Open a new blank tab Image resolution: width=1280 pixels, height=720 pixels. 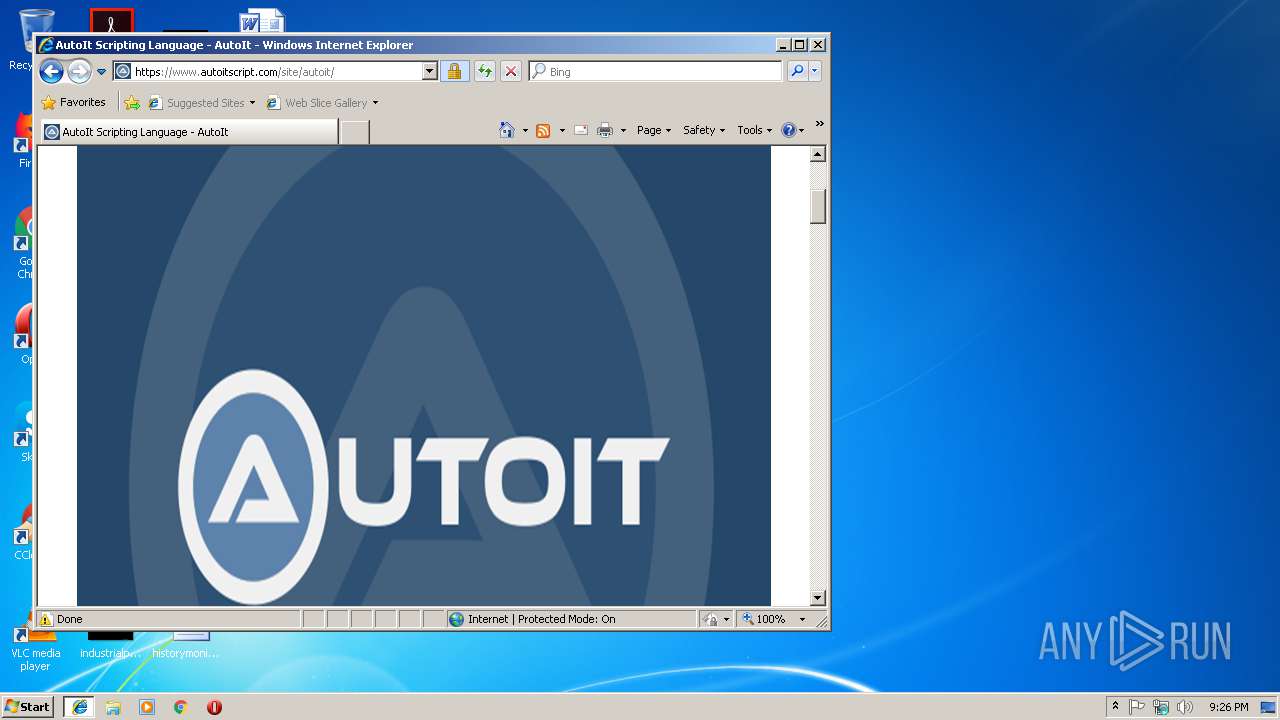point(354,132)
